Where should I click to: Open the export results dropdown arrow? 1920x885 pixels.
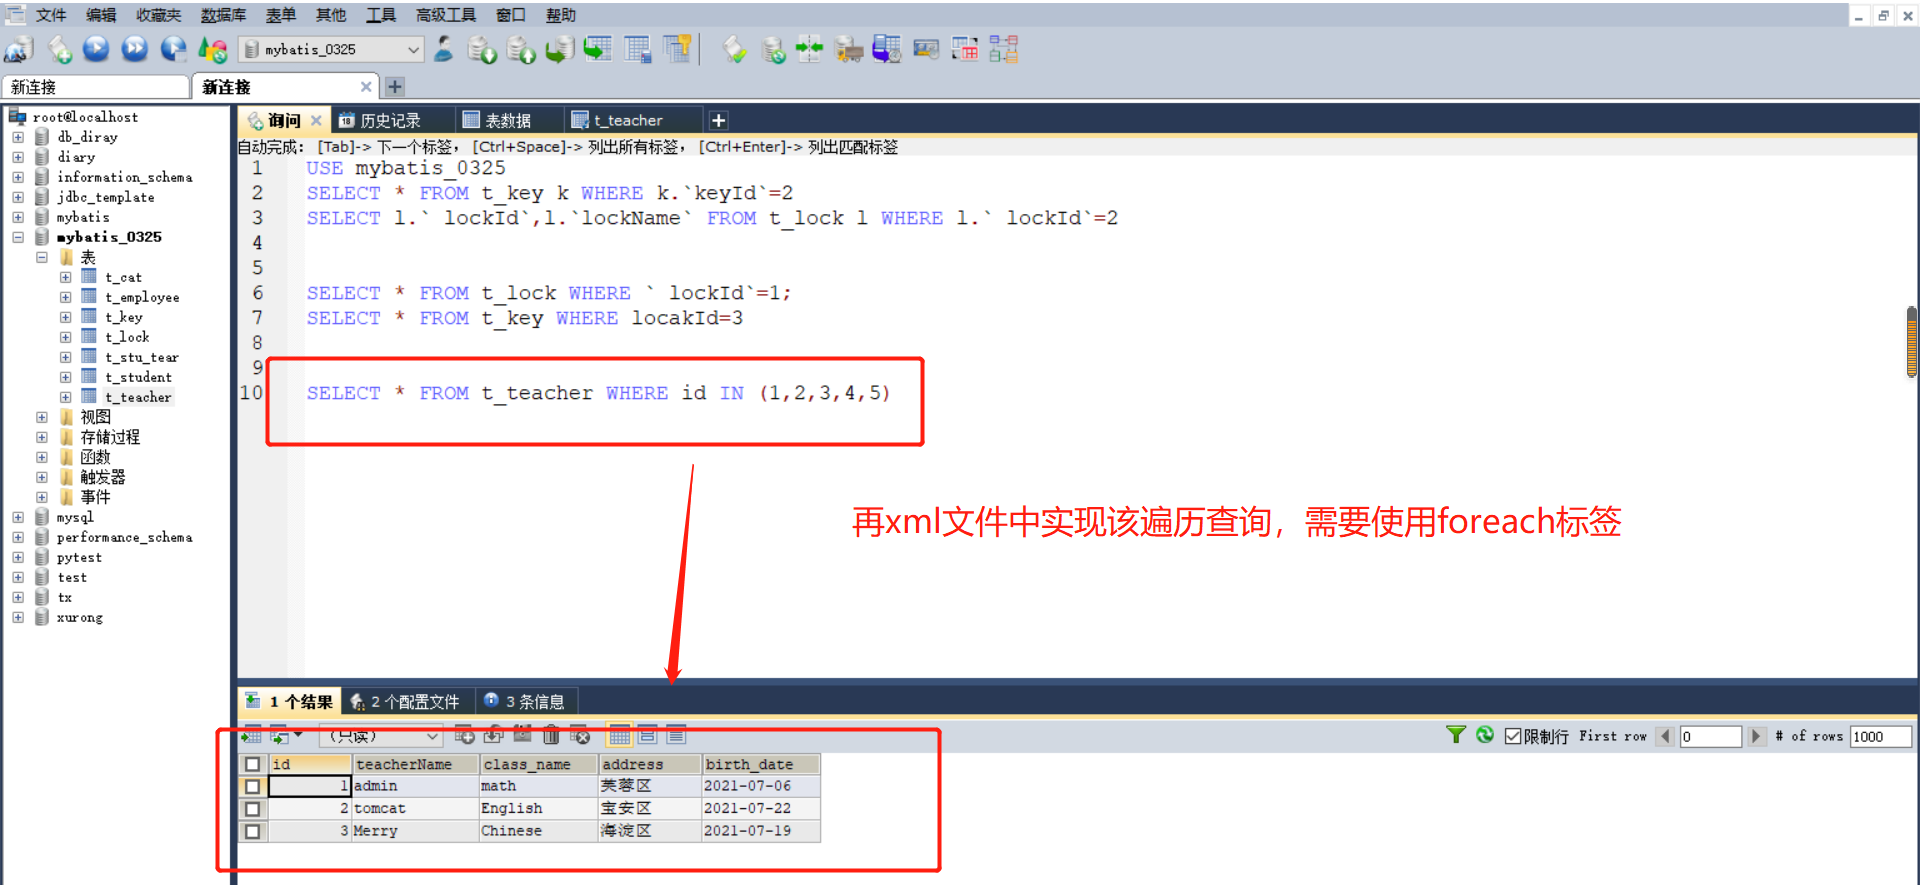(x=298, y=735)
